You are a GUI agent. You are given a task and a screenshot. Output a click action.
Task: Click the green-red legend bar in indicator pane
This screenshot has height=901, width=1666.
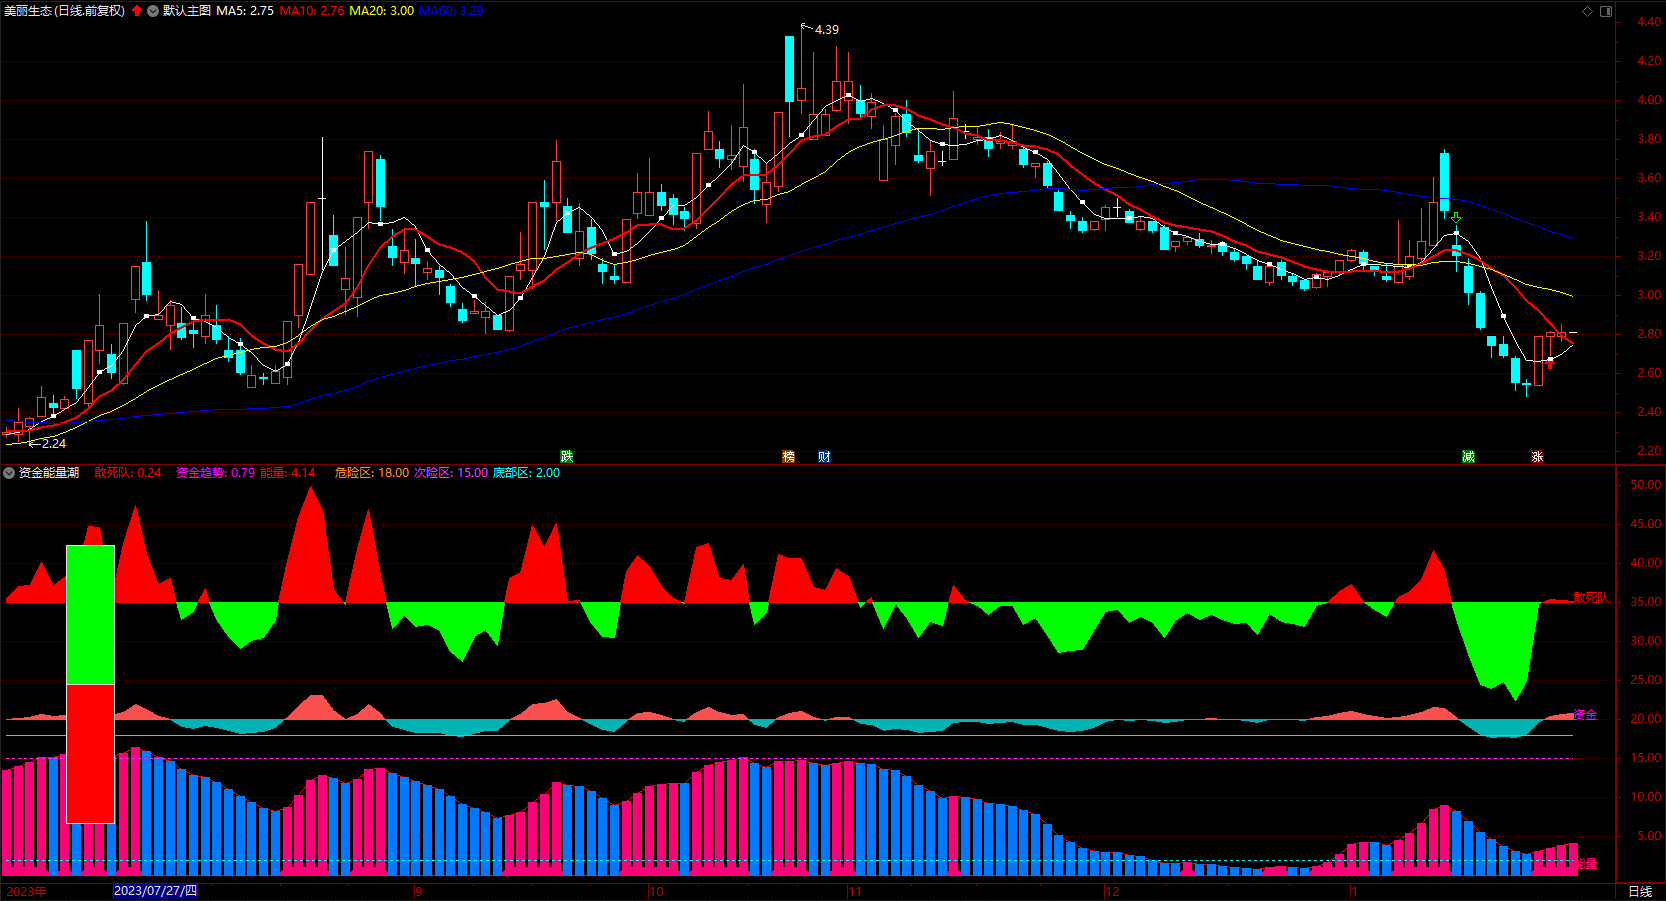[90, 684]
